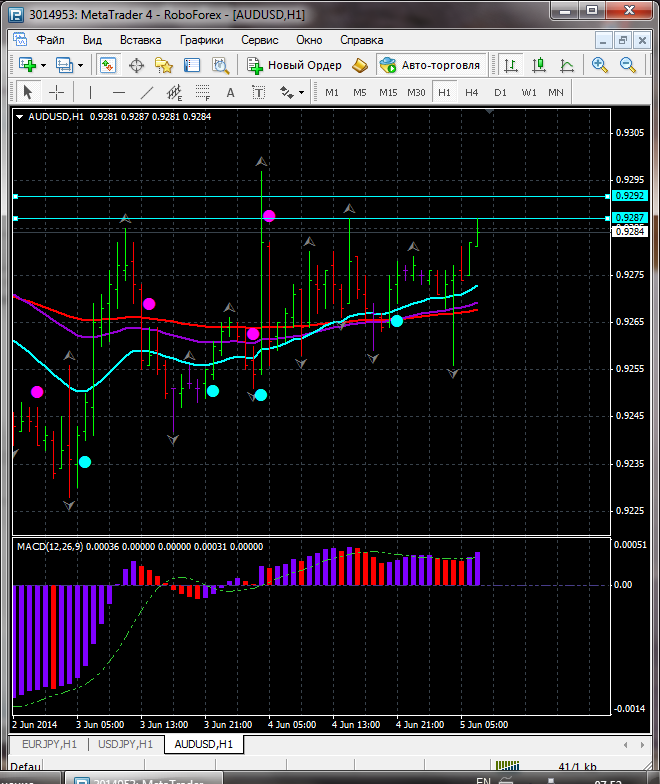Expand the arrows objects dropdown

[301, 92]
